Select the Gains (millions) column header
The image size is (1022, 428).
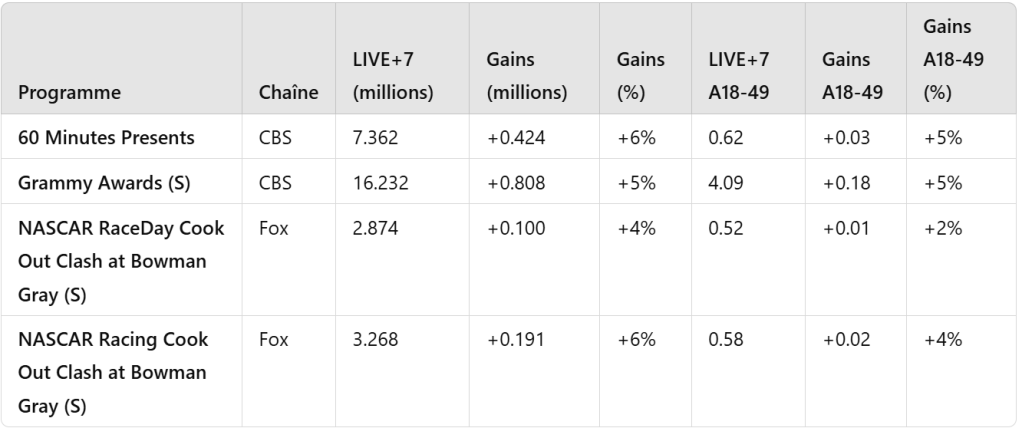pos(527,76)
